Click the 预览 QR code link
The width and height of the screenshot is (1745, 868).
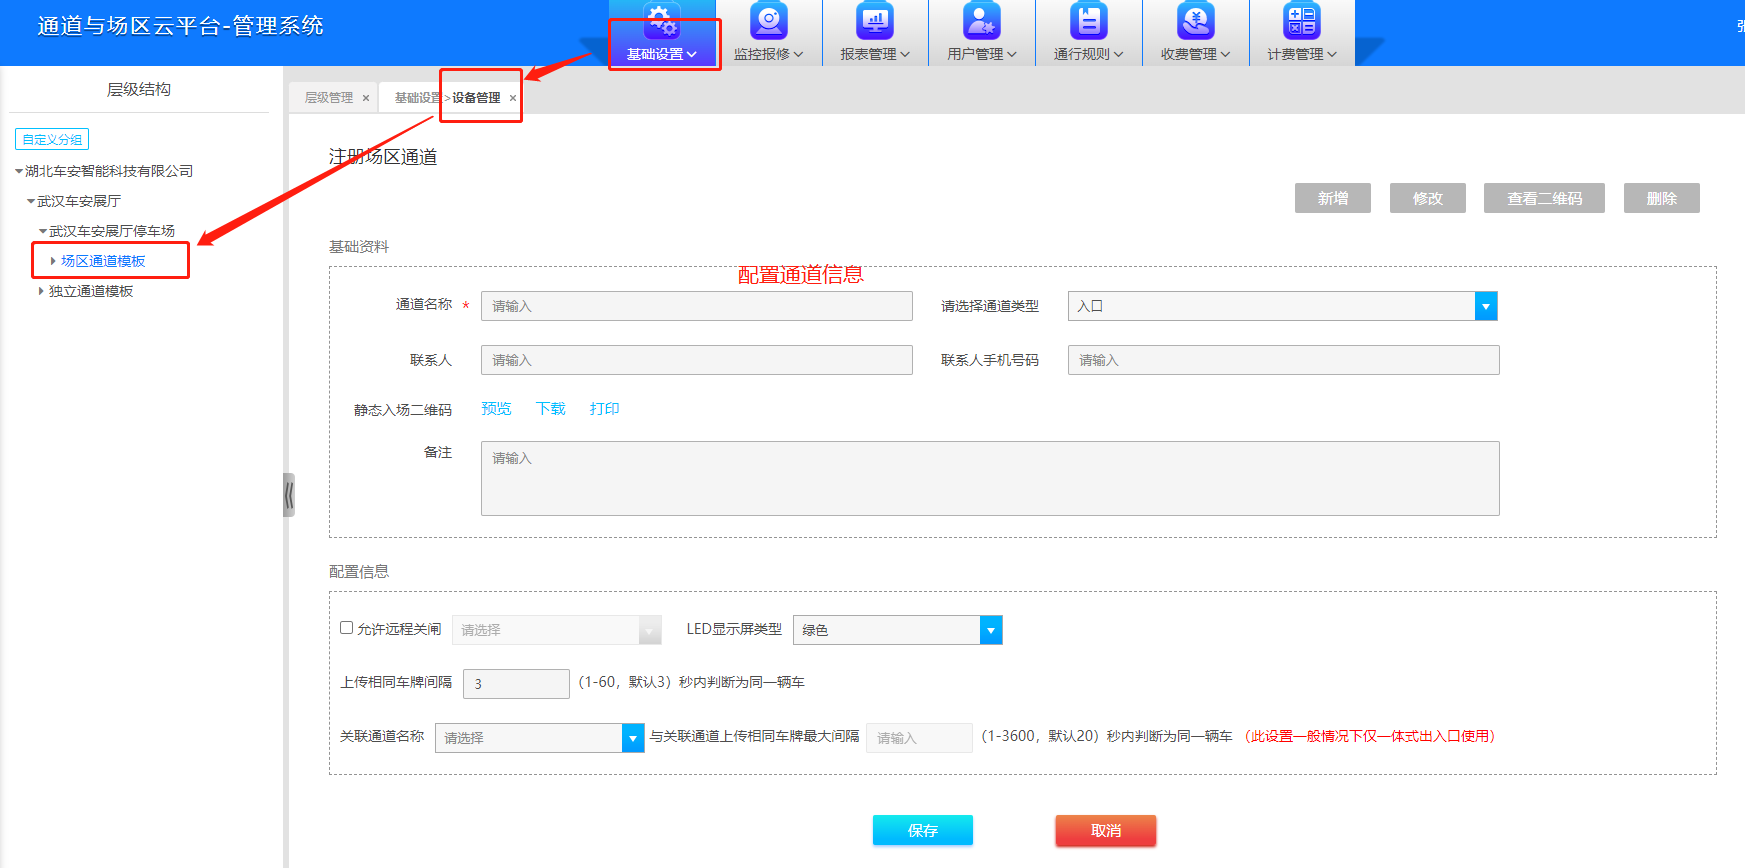pyautogui.click(x=496, y=409)
